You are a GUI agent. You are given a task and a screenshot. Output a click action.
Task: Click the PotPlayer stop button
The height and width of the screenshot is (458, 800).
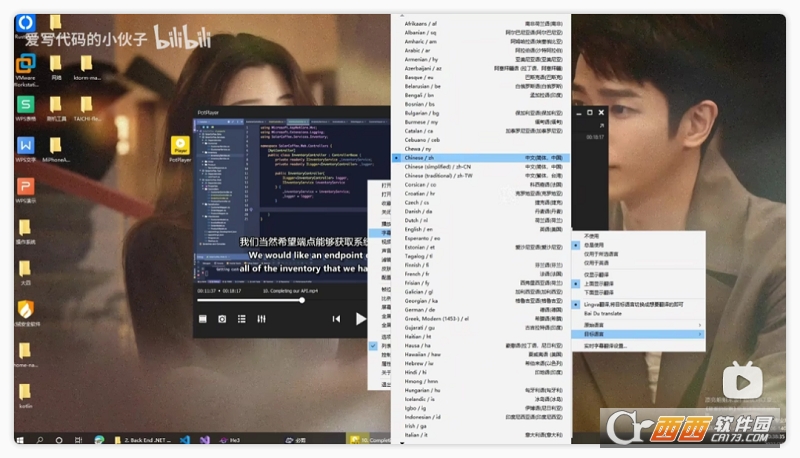(x=203, y=319)
